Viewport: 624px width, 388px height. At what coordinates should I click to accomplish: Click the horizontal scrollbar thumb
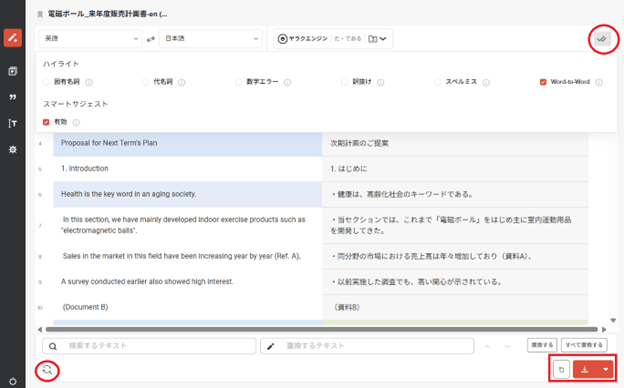click(322, 329)
